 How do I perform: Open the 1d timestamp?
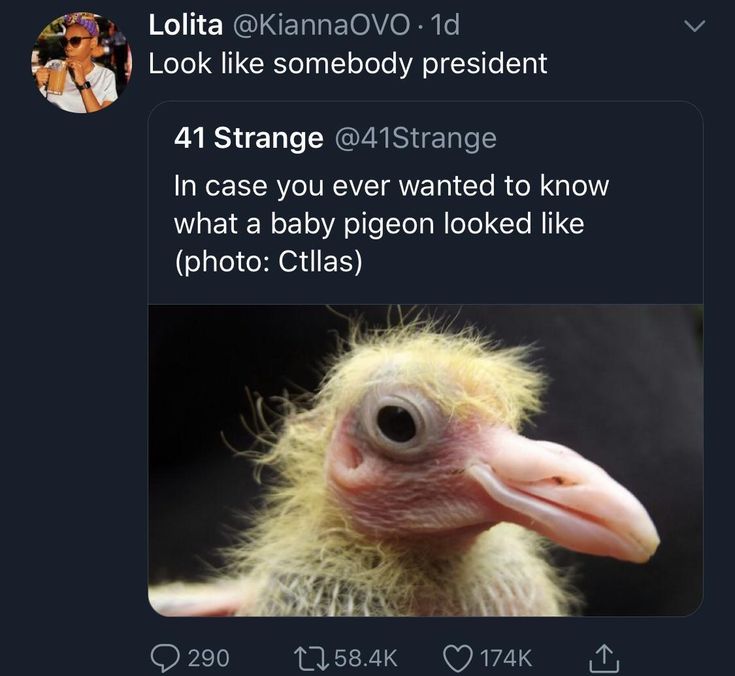click(445, 25)
